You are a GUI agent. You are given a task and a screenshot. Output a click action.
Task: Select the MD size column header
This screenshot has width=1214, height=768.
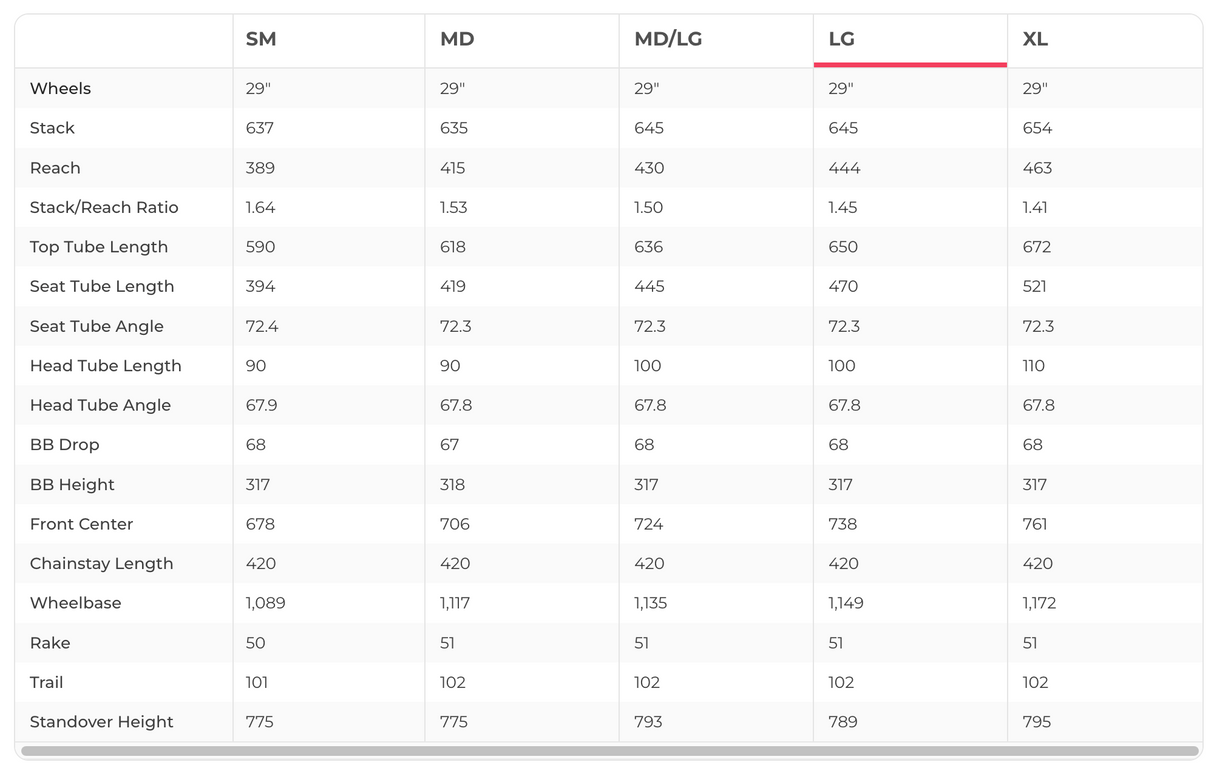point(457,40)
